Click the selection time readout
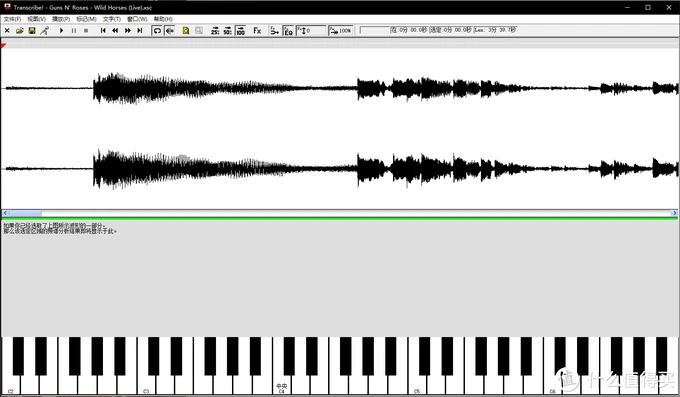This screenshot has width=680, height=397. click(450, 30)
